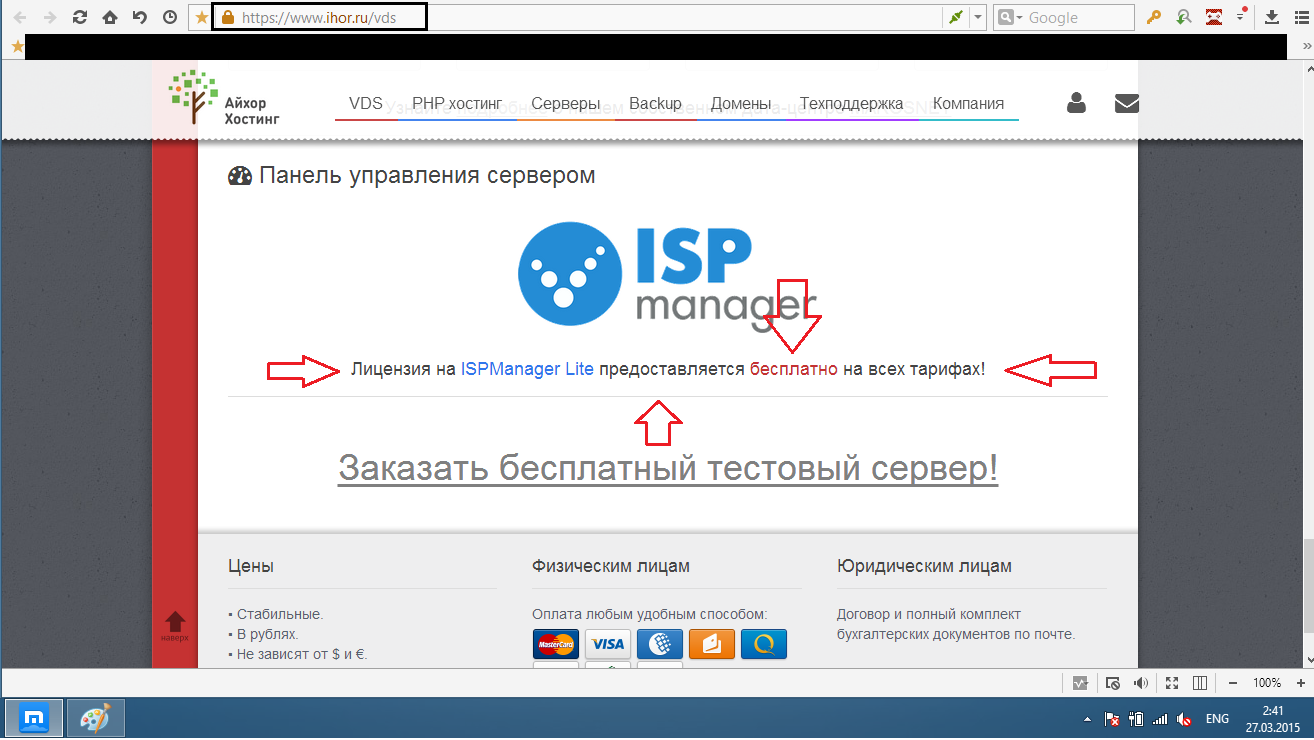Open the Техподдержка menu item

tap(852, 104)
